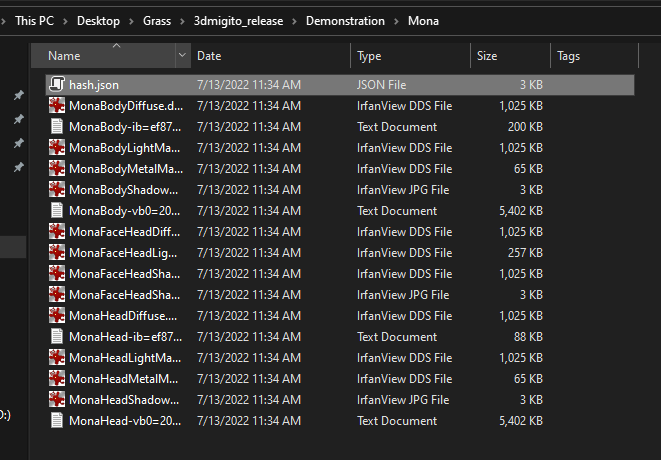Expand the chevron after This PC in address bar

point(65,21)
